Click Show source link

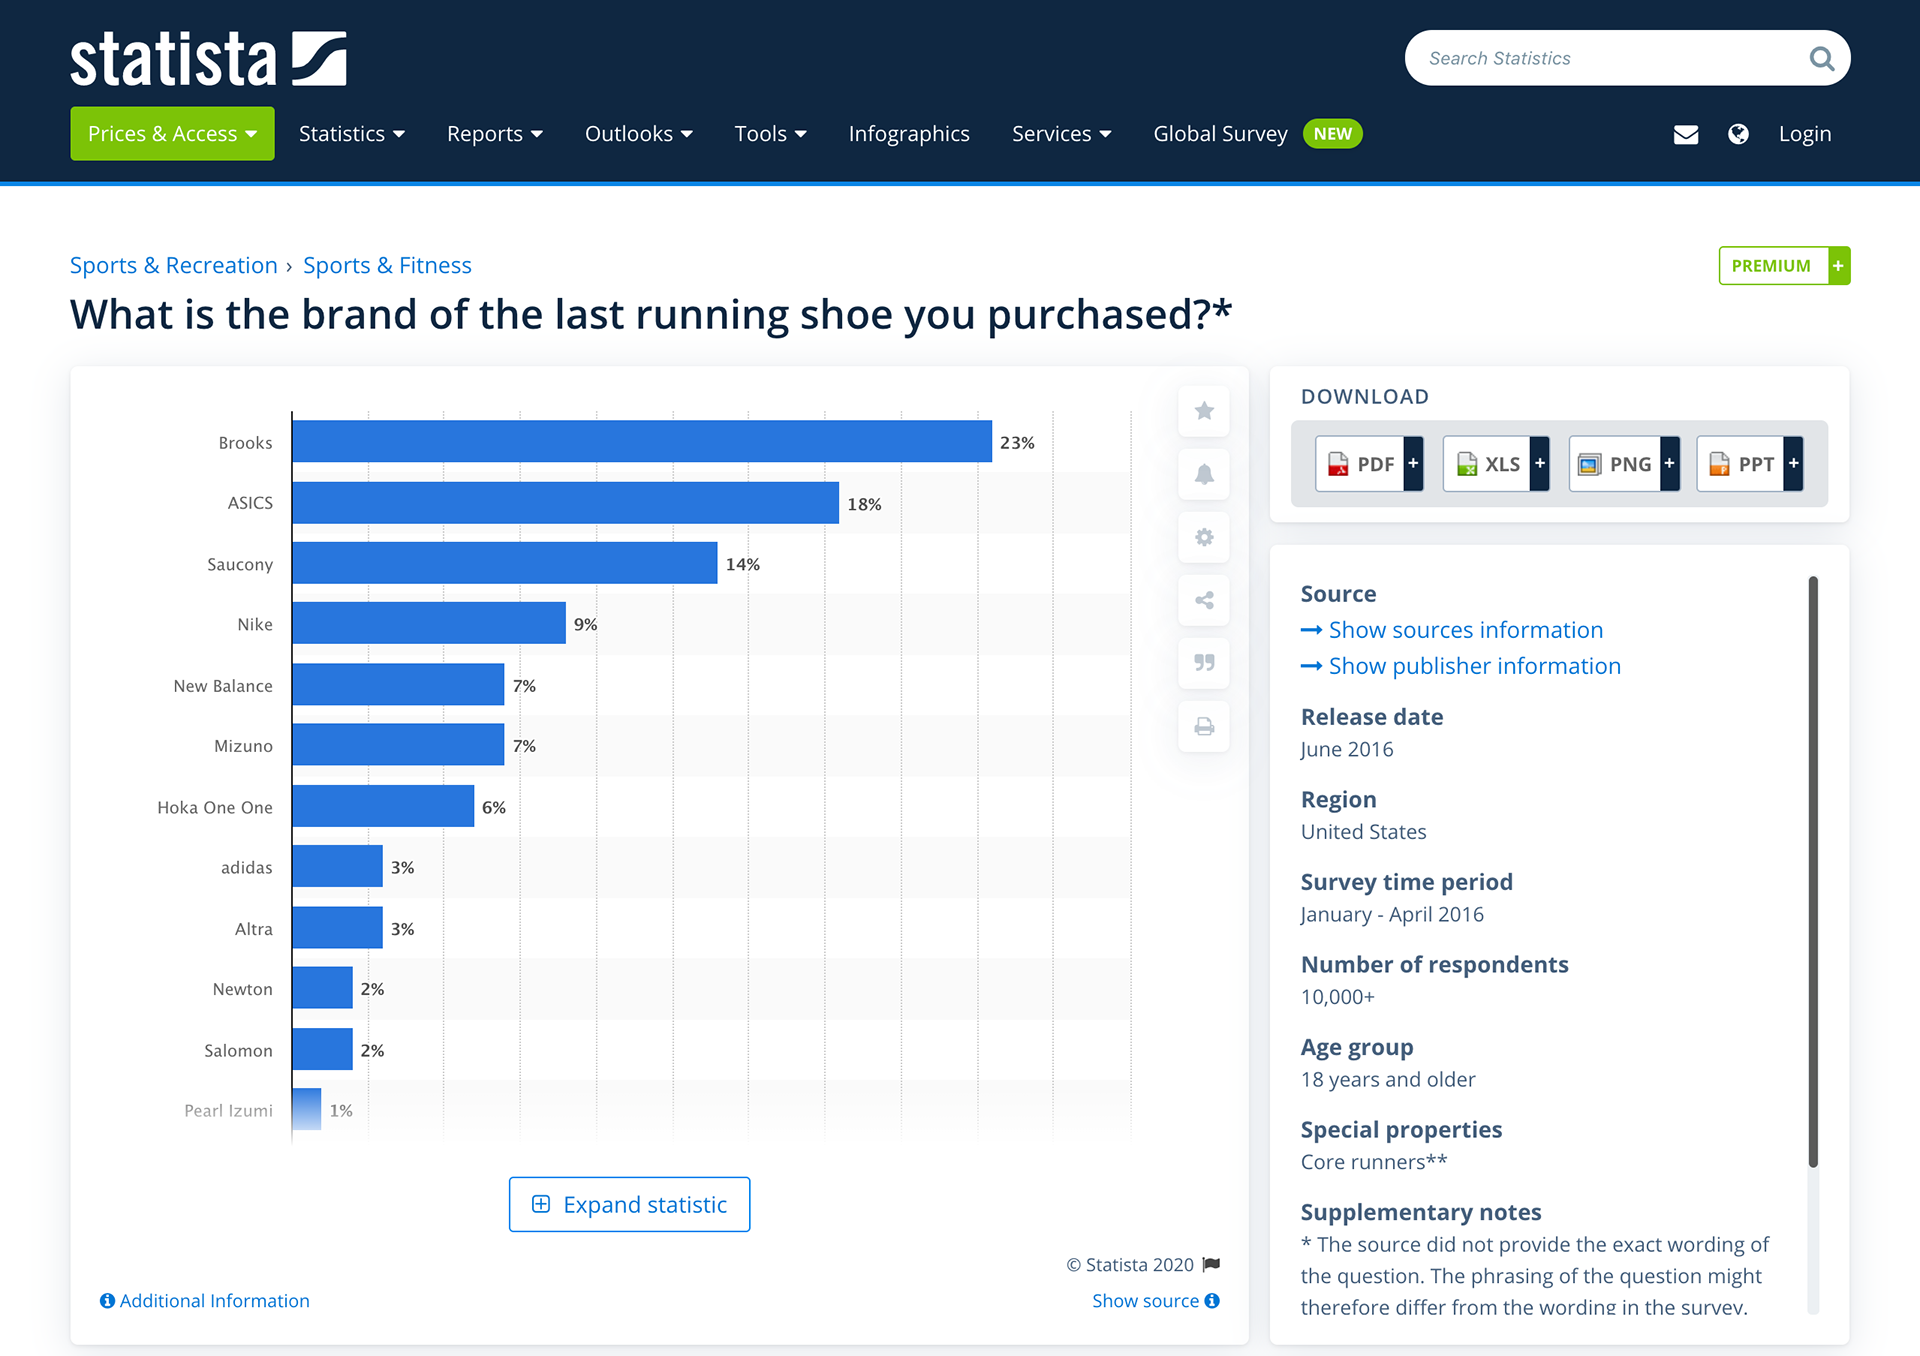point(1156,1301)
